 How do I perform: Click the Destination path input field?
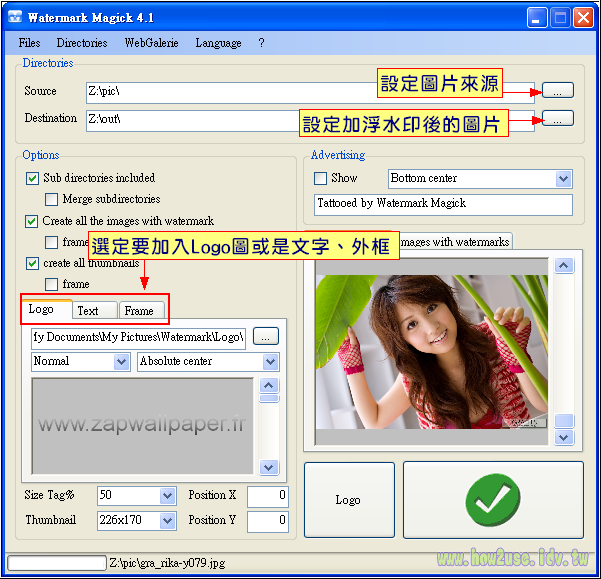coord(310,121)
